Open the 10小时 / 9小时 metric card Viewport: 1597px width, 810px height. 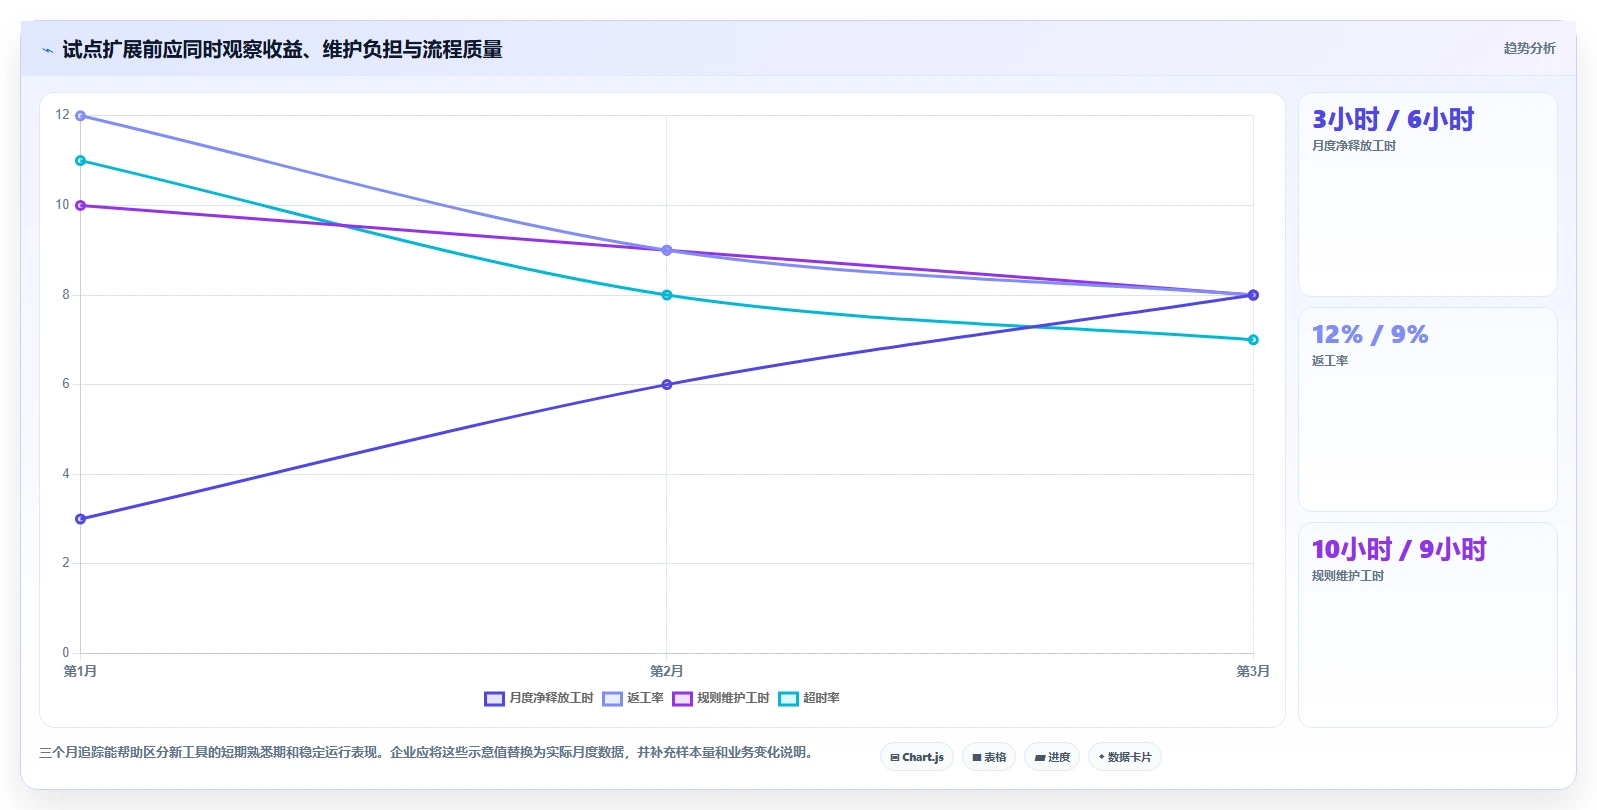pos(1427,625)
